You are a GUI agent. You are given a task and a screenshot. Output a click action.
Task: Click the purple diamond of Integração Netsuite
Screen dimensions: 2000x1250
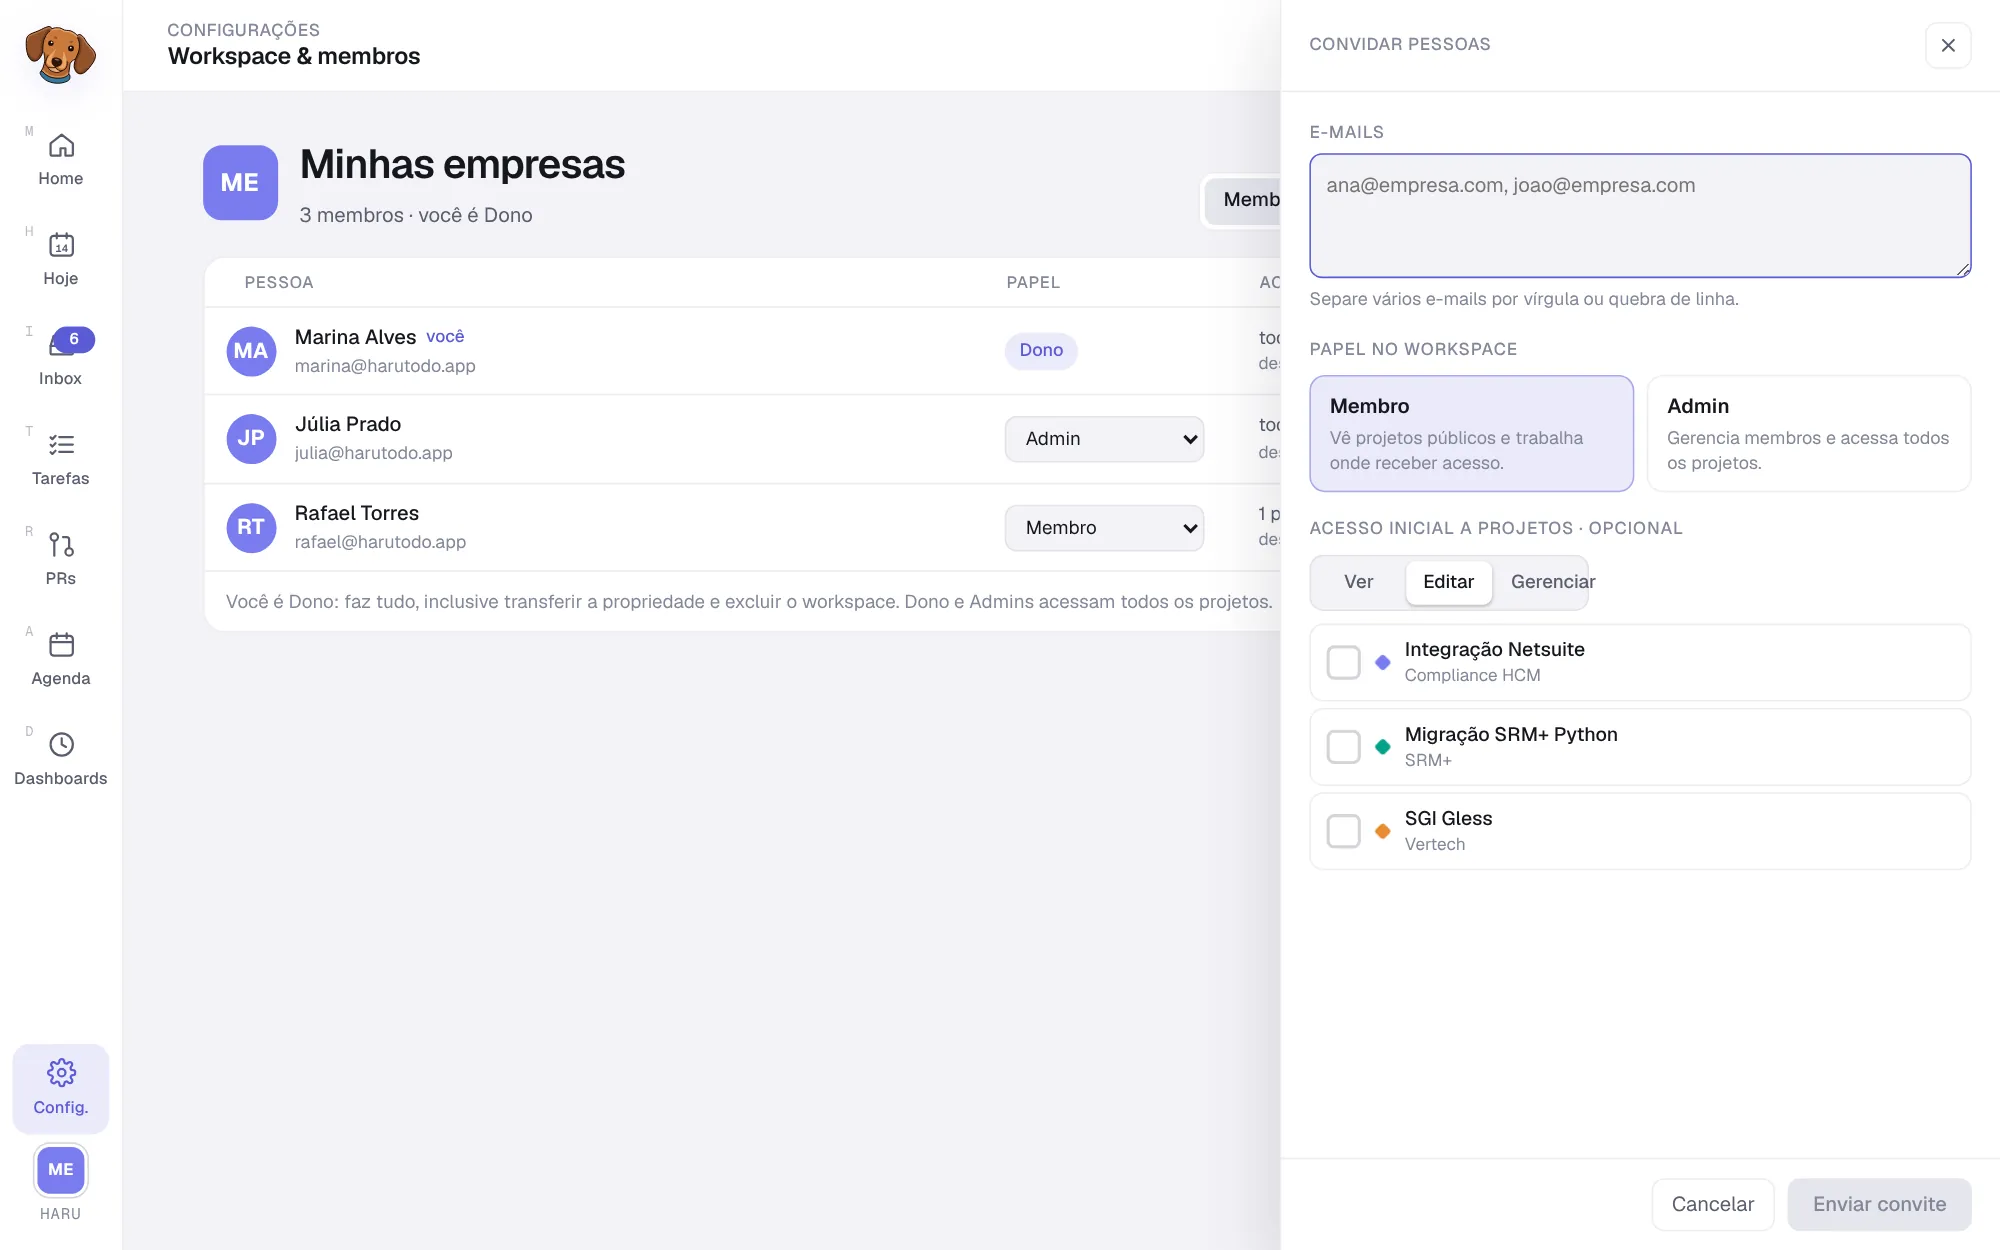coord(1383,662)
